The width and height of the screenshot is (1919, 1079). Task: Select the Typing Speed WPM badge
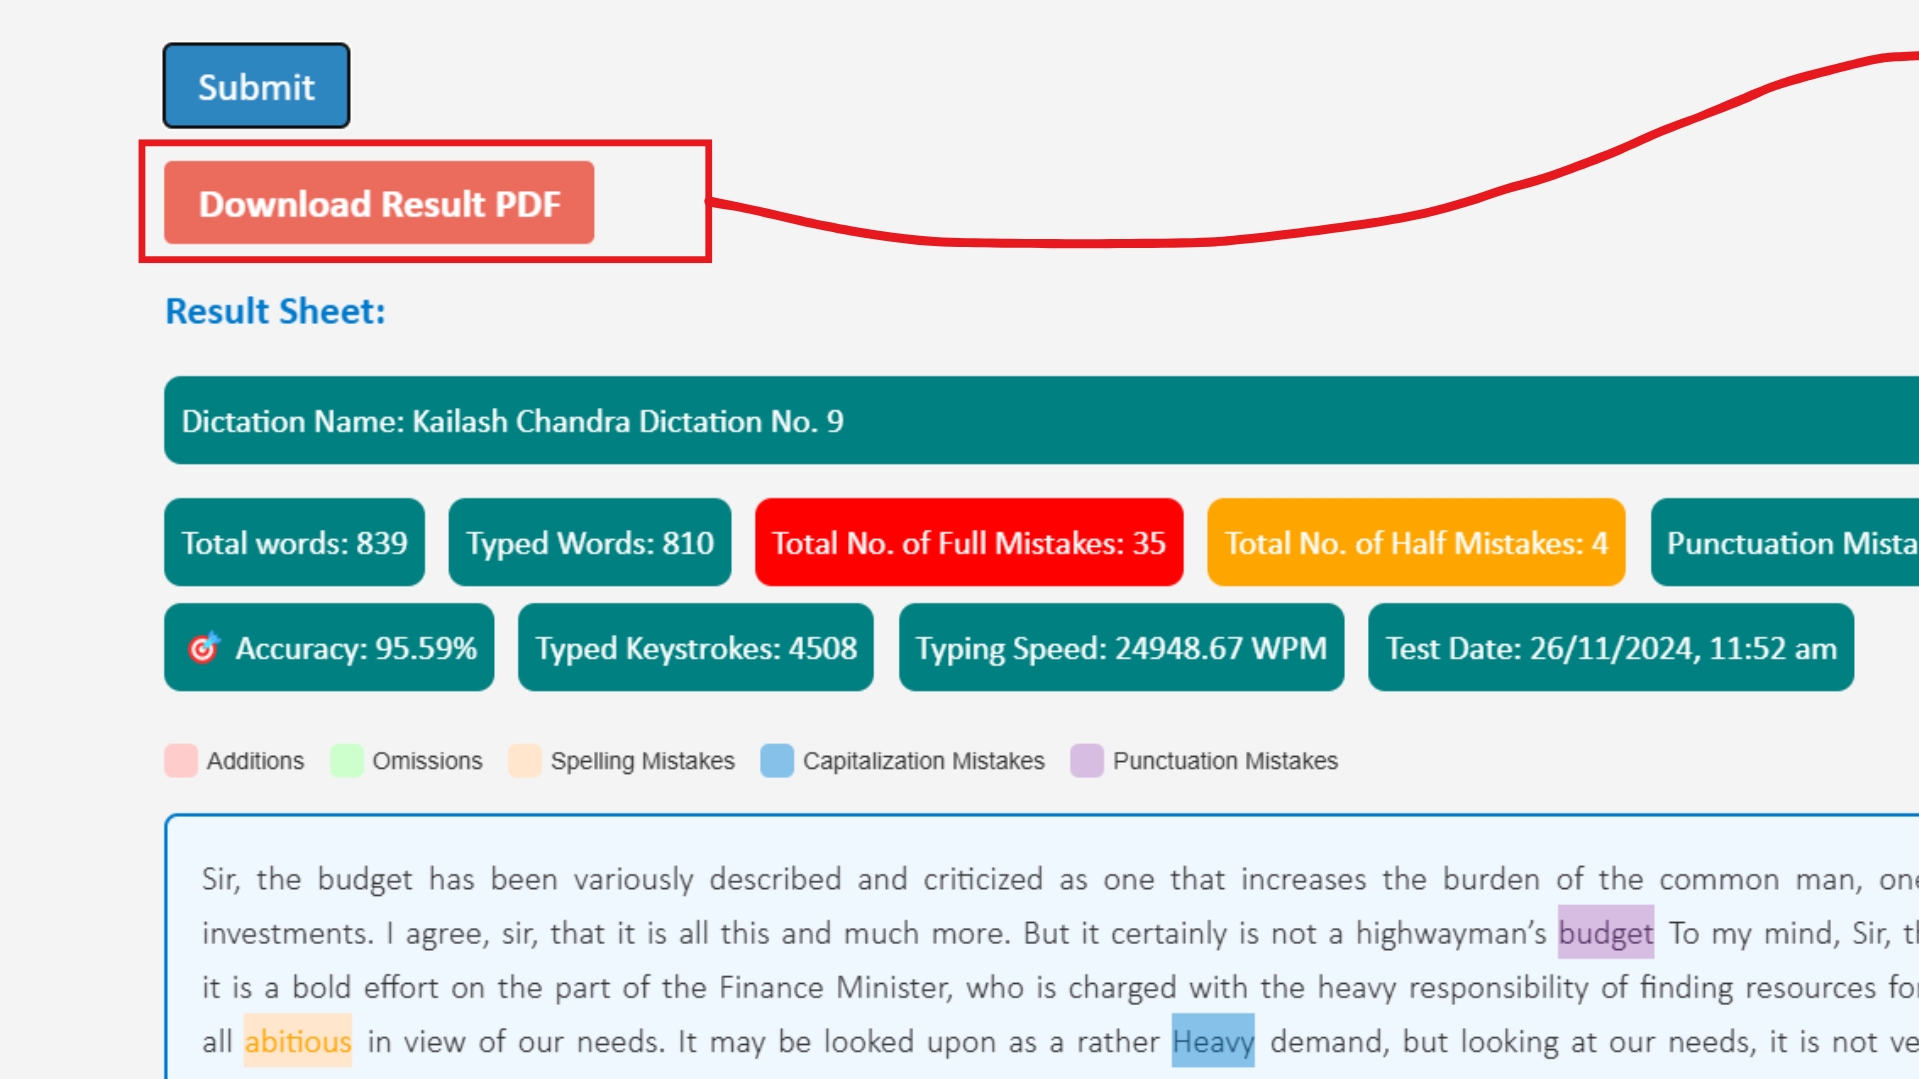click(x=1121, y=648)
